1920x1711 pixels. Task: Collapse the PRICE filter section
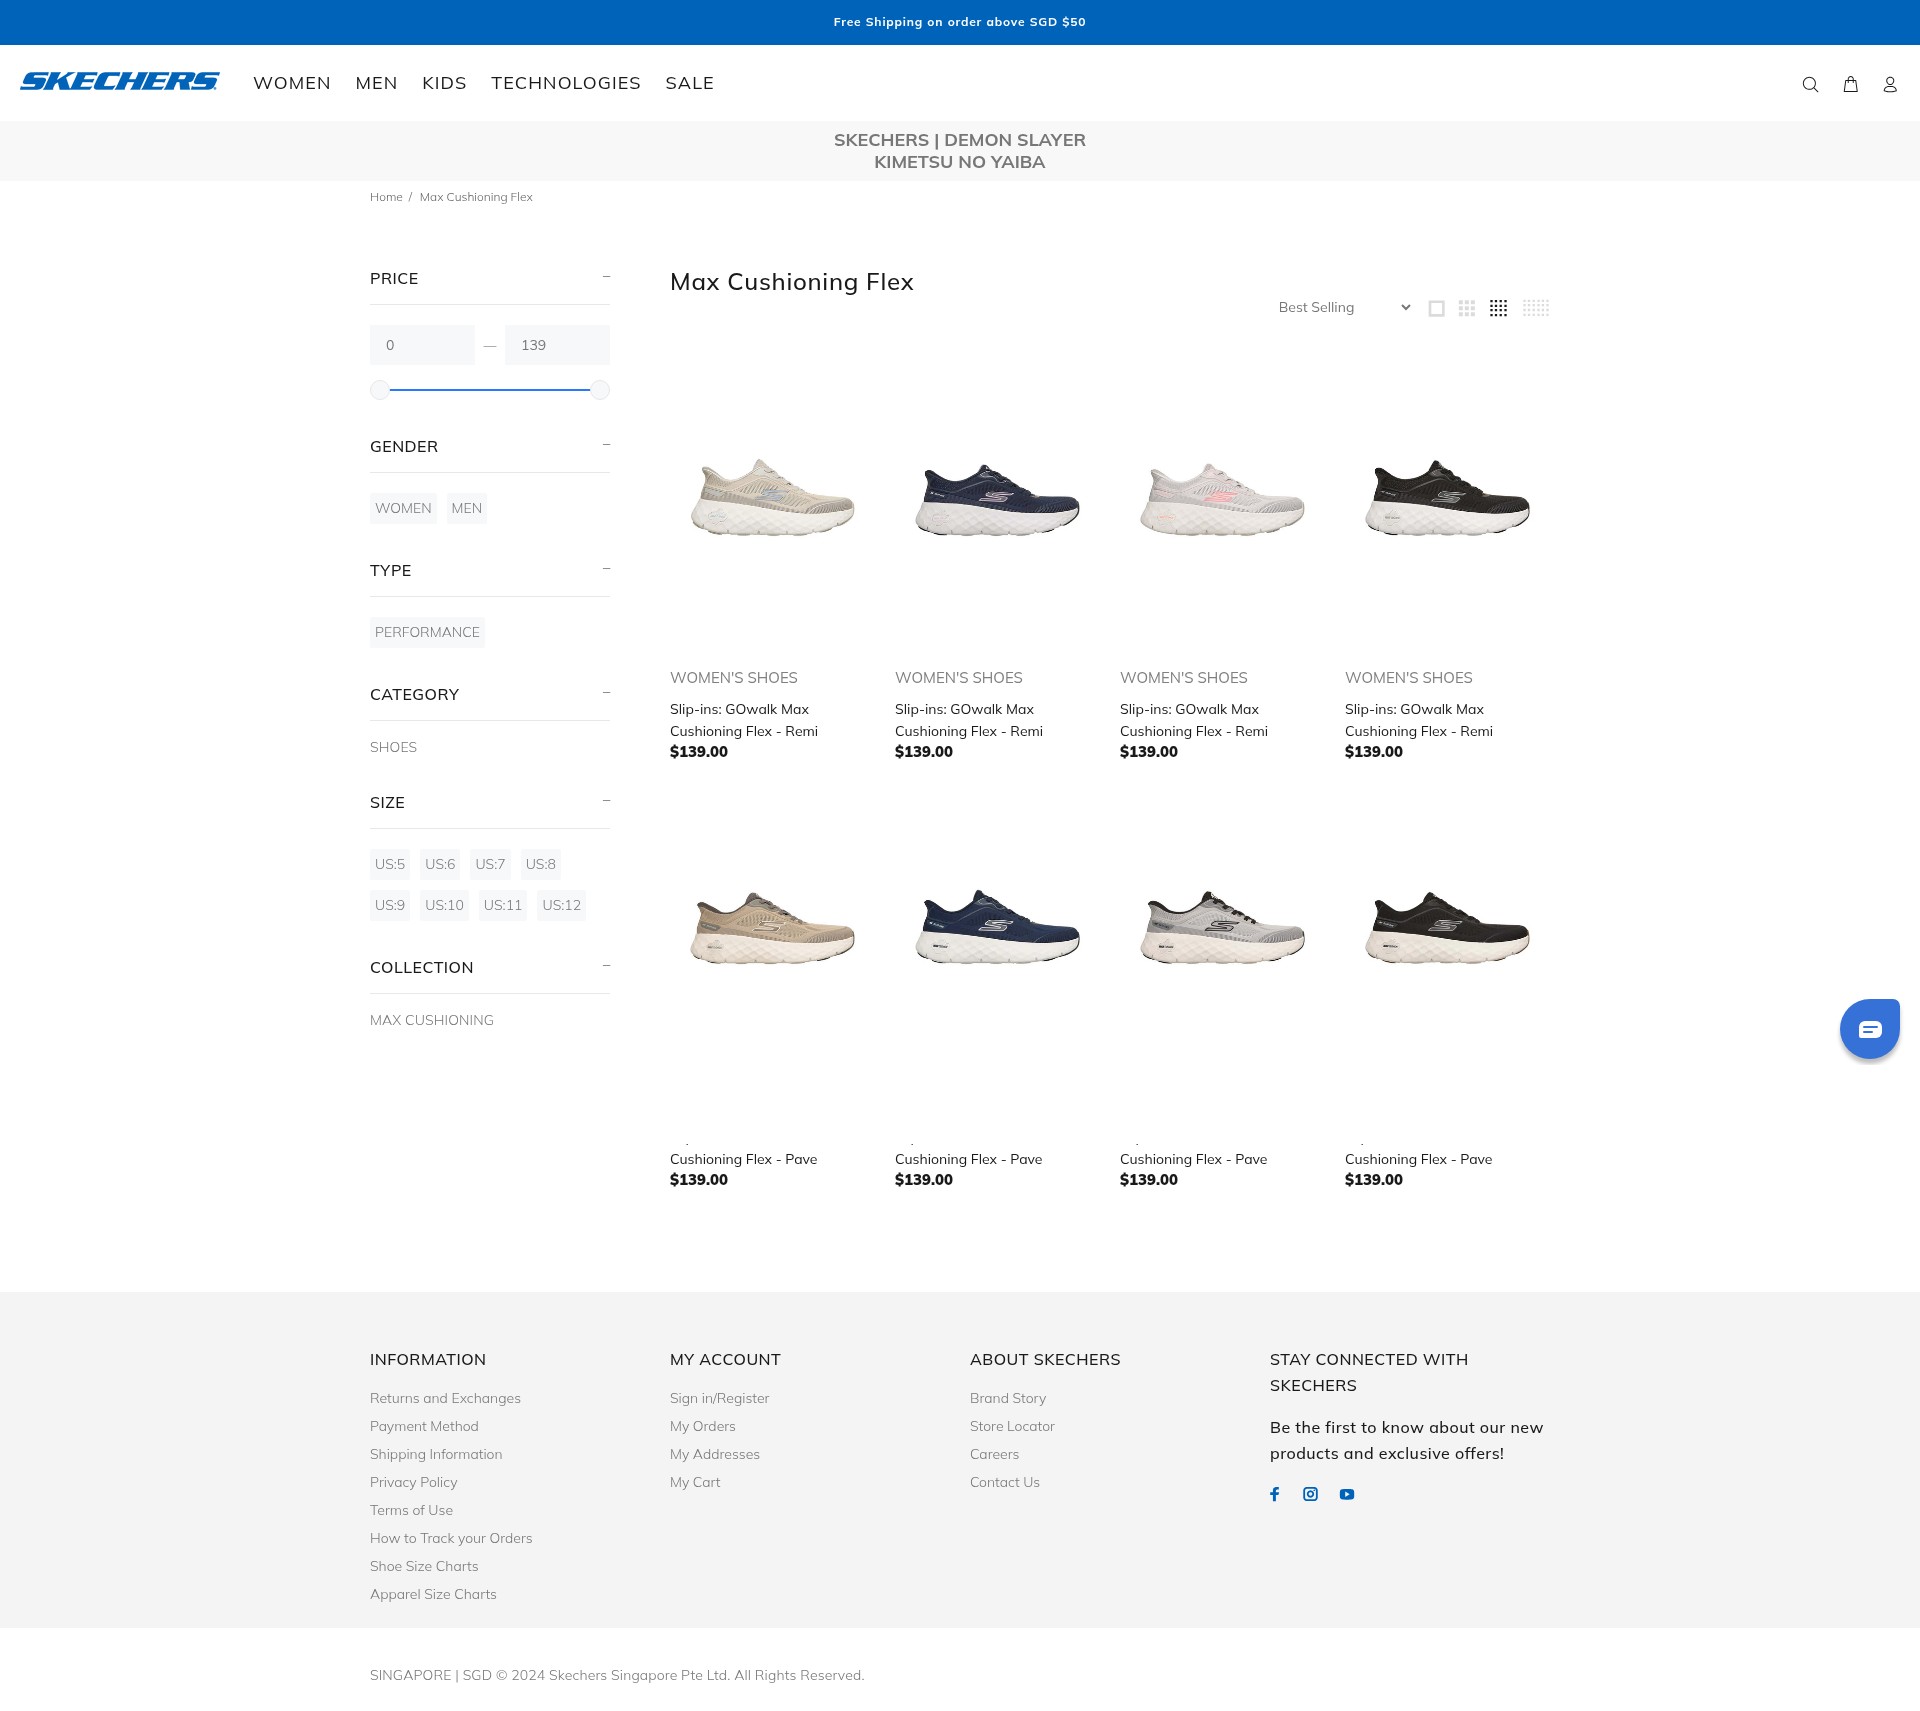pyautogui.click(x=606, y=277)
